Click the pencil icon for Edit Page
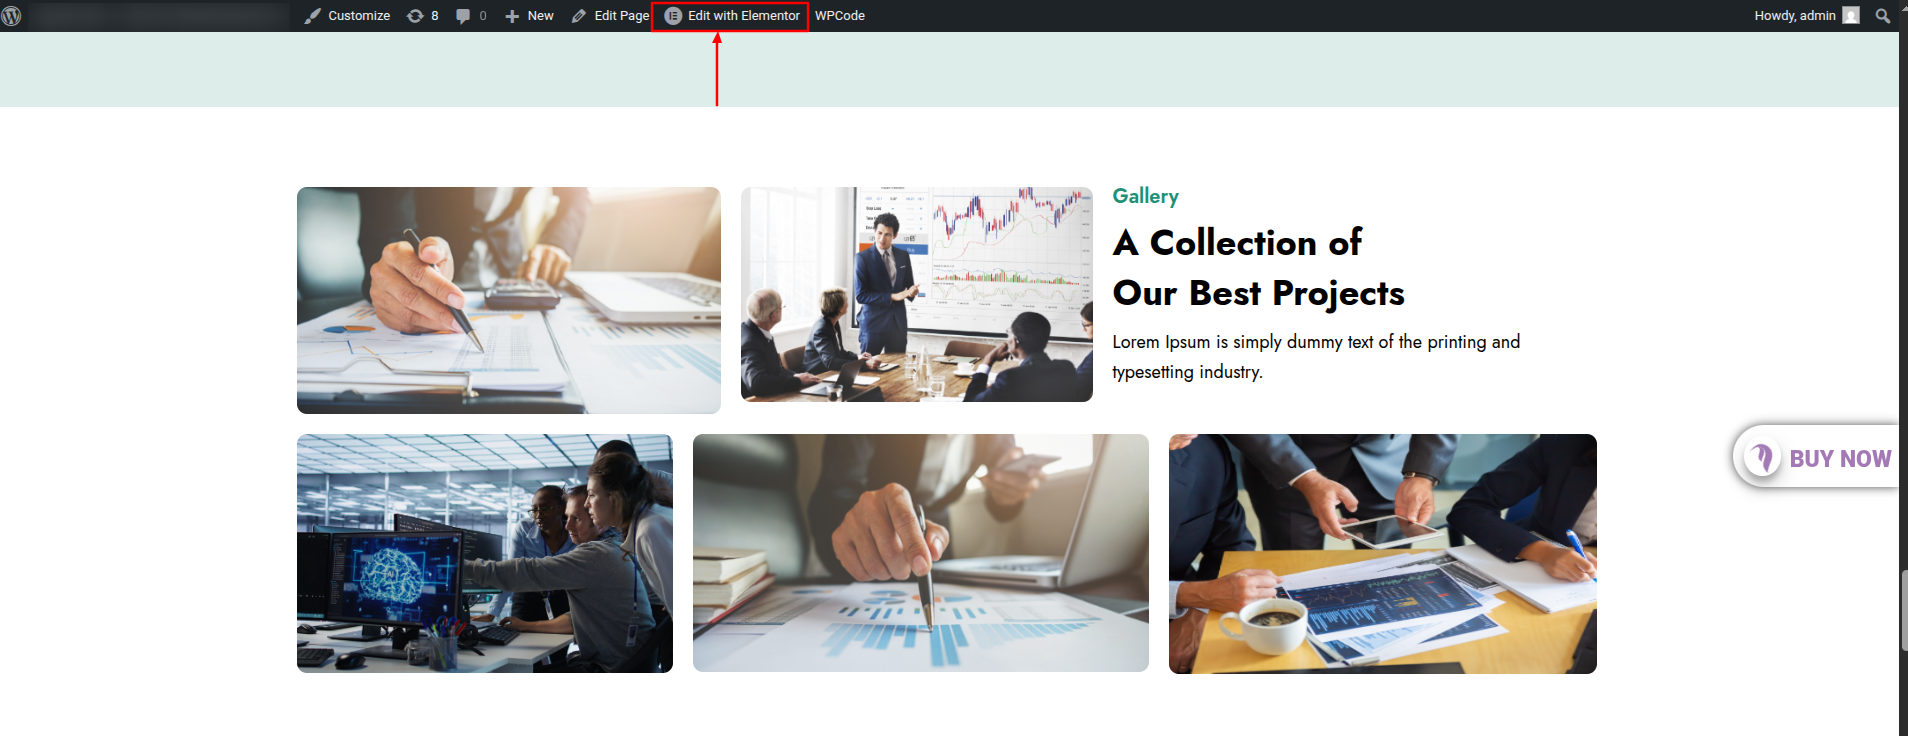Image resolution: width=1908 pixels, height=736 pixels. pyautogui.click(x=579, y=16)
